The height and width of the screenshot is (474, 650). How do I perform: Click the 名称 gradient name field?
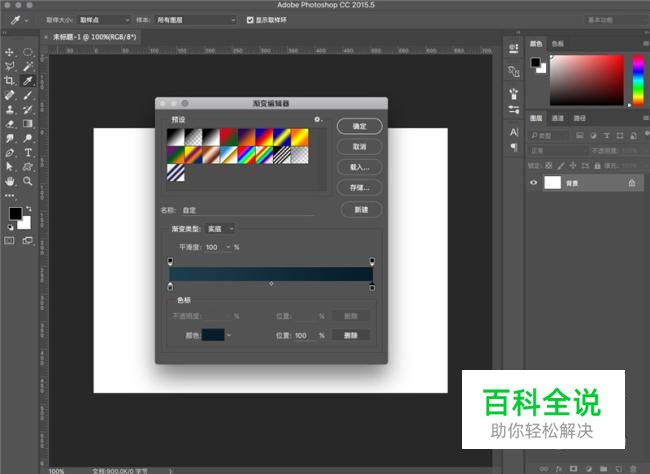248,210
